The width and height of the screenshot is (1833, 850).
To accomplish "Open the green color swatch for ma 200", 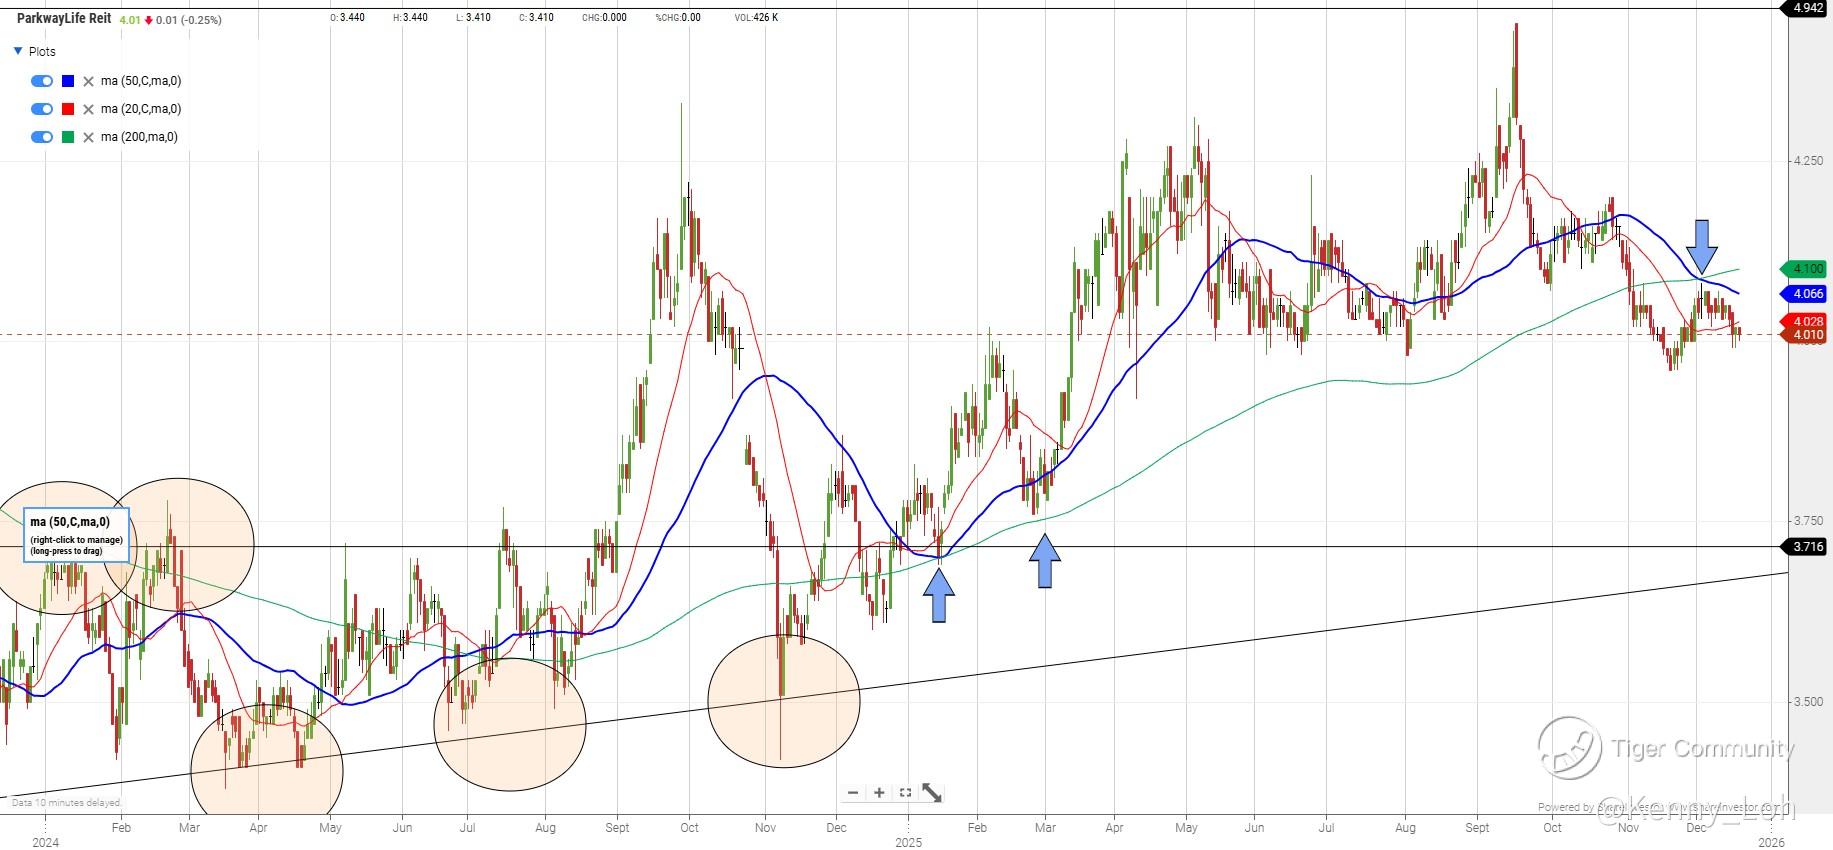I will pos(68,137).
